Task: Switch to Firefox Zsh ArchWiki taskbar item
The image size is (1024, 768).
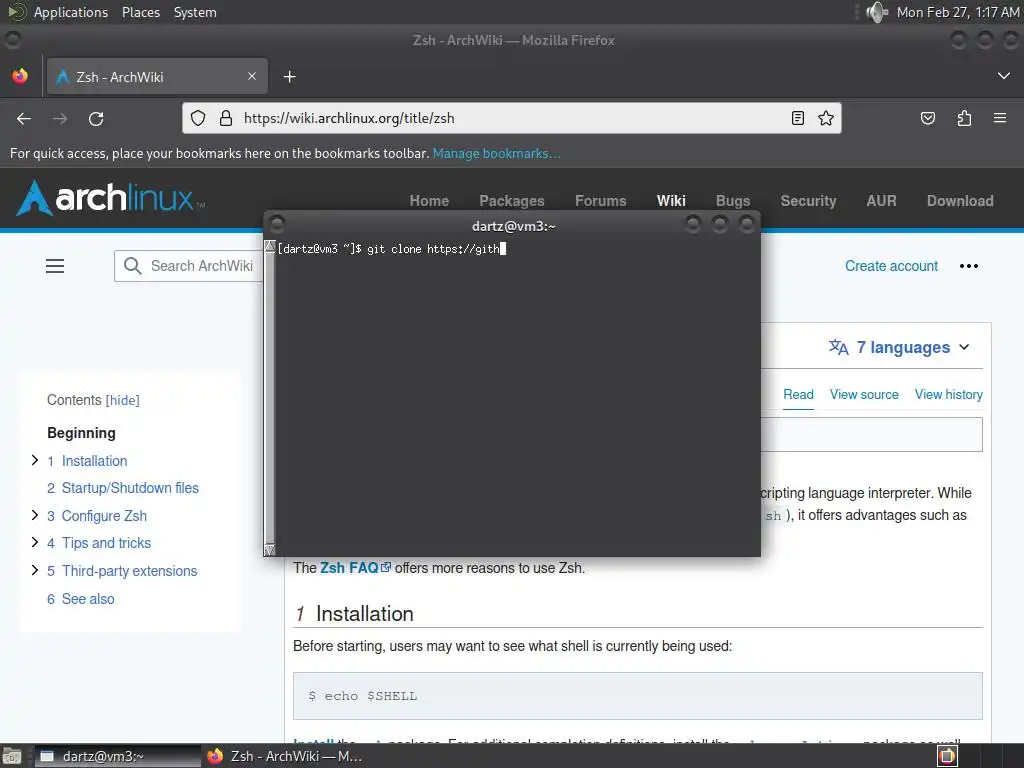Action: pyautogui.click(x=285, y=756)
